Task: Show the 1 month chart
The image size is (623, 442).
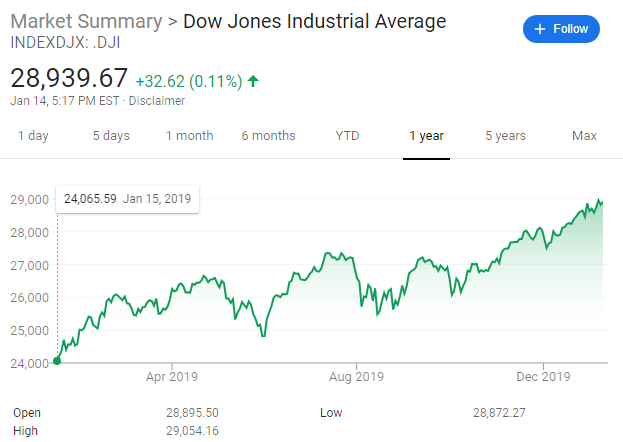Action: pos(189,136)
